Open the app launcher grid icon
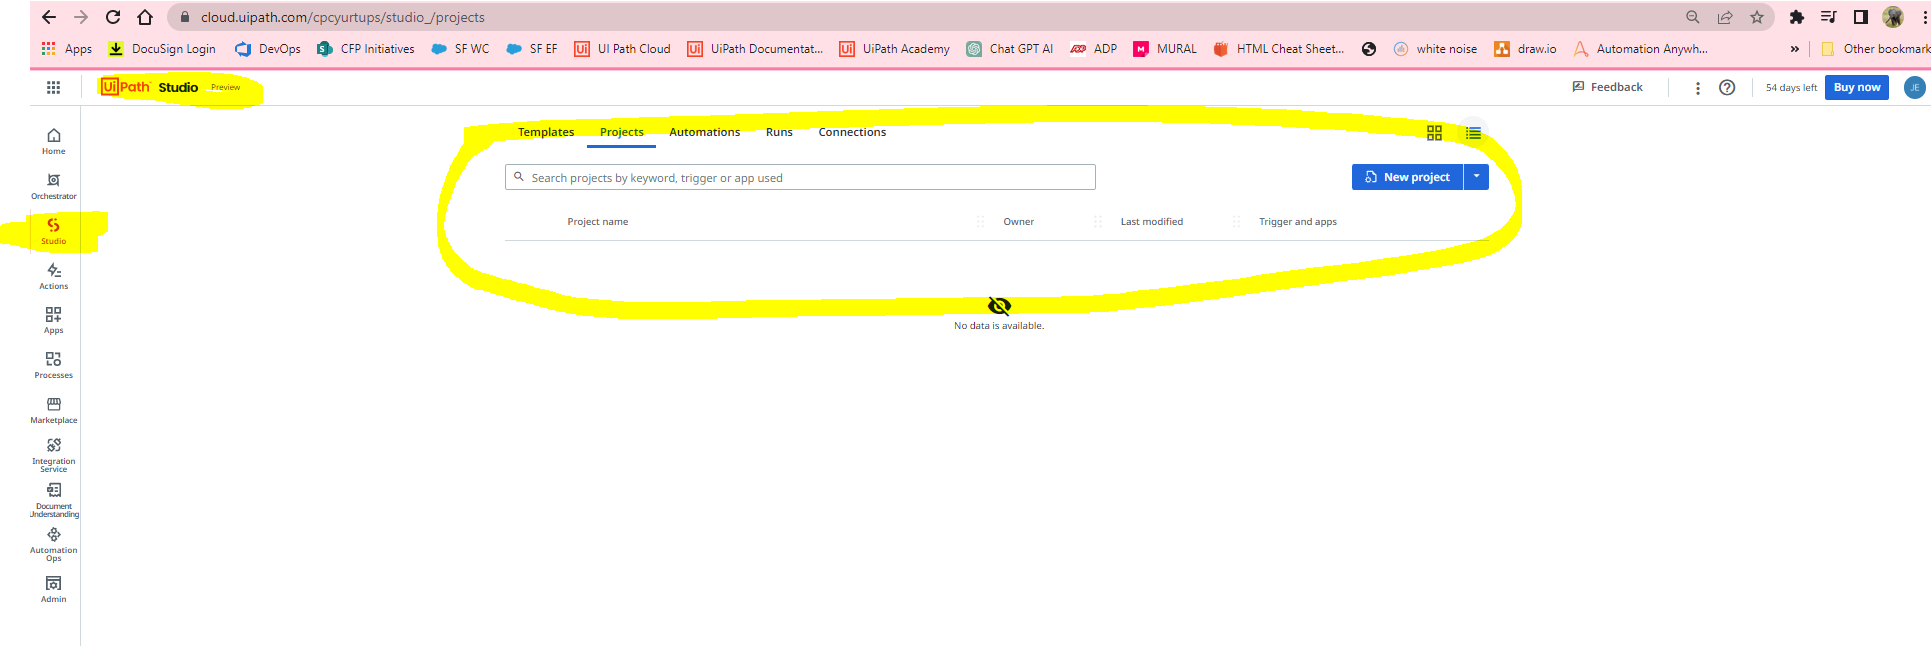The width and height of the screenshot is (1932, 647). pyautogui.click(x=53, y=87)
